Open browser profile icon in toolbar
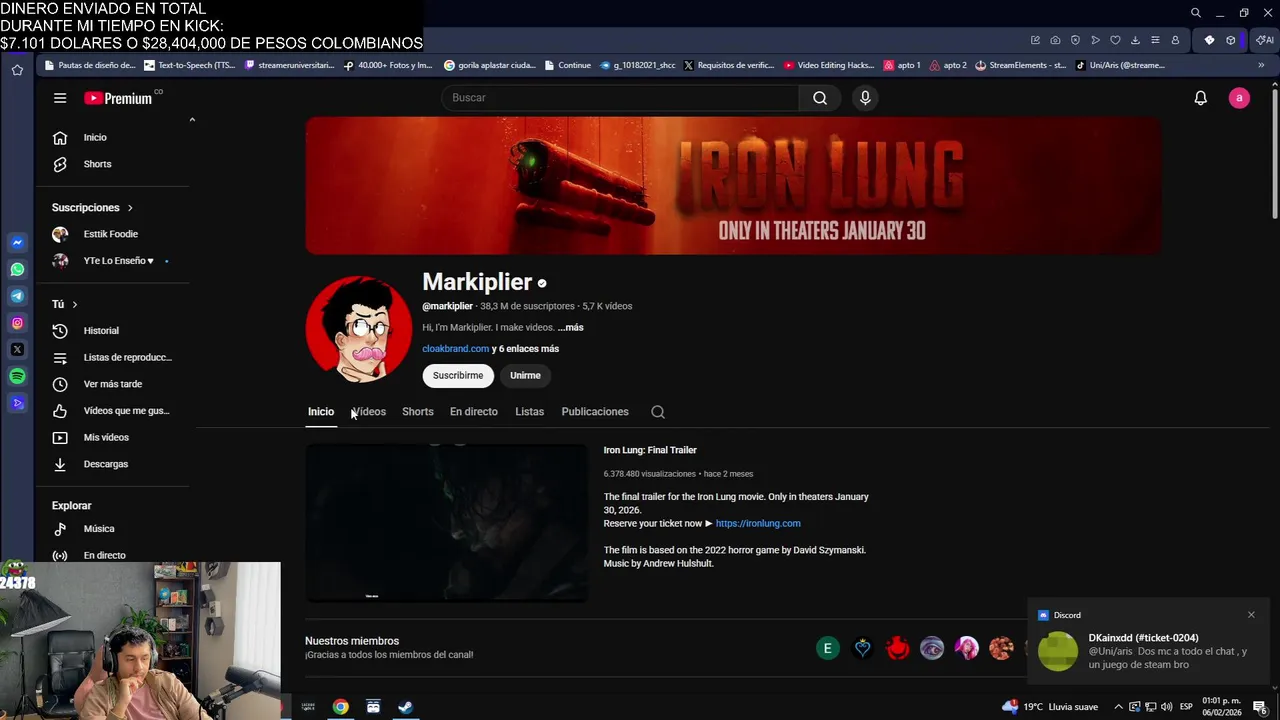 pyautogui.click(x=1175, y=40)
